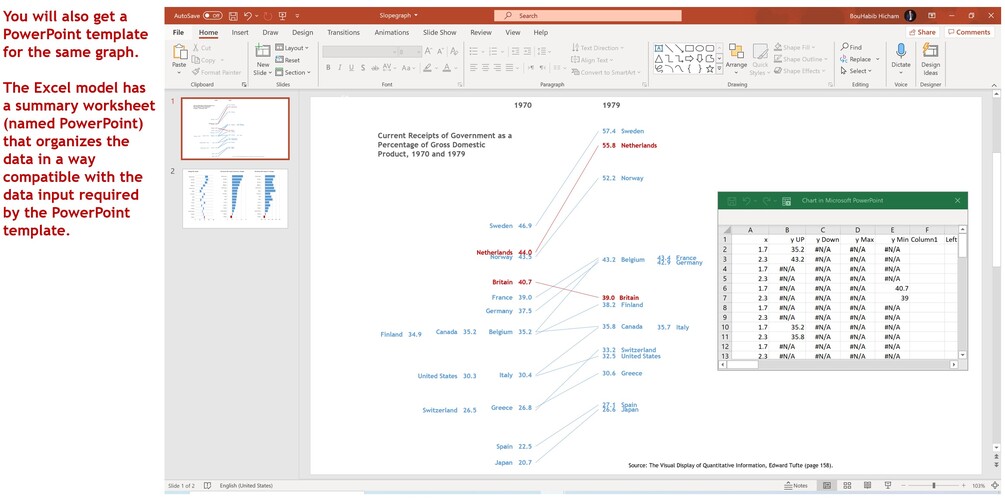Open Design Ideas pane
The height and width of the screenshot is (498, 1005).
tap(931, 56)
